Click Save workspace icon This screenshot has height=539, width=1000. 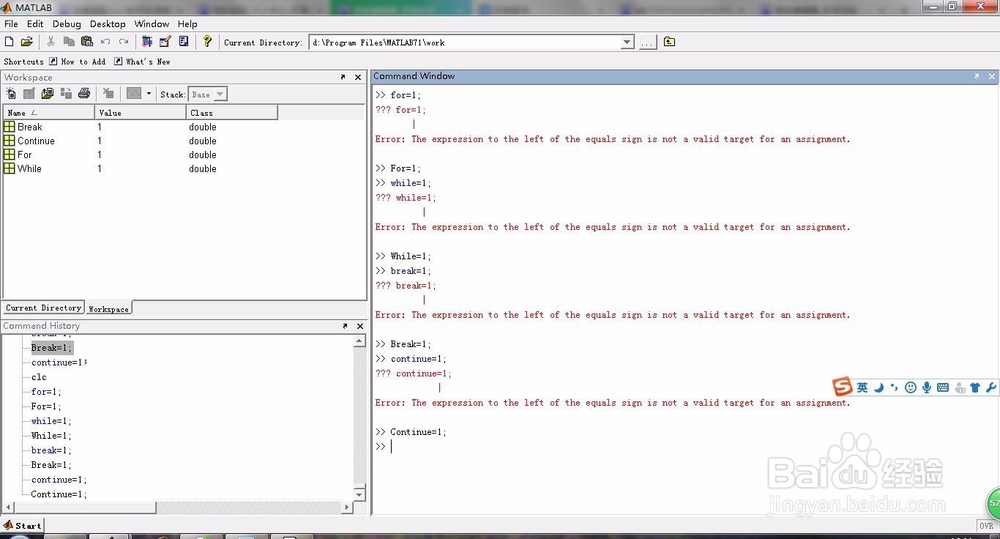coord(66,94)
